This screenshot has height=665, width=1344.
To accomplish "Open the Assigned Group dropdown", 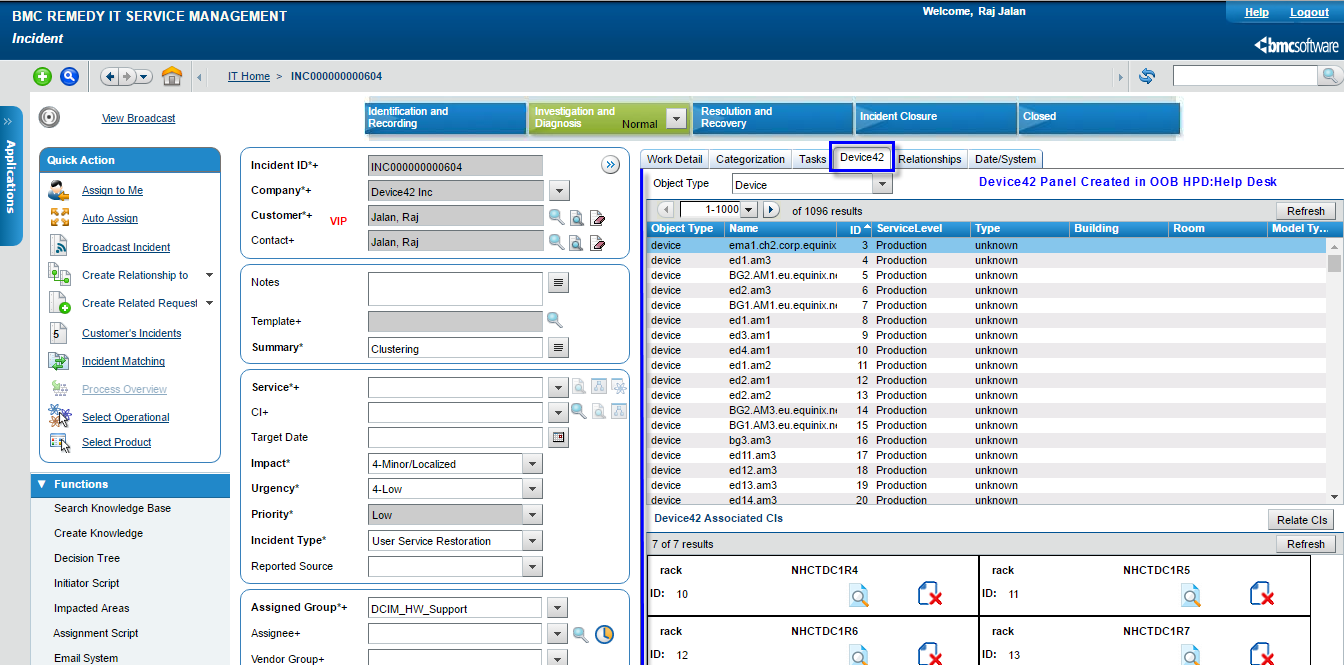I will pyautogui.click(x=559, y=608).
